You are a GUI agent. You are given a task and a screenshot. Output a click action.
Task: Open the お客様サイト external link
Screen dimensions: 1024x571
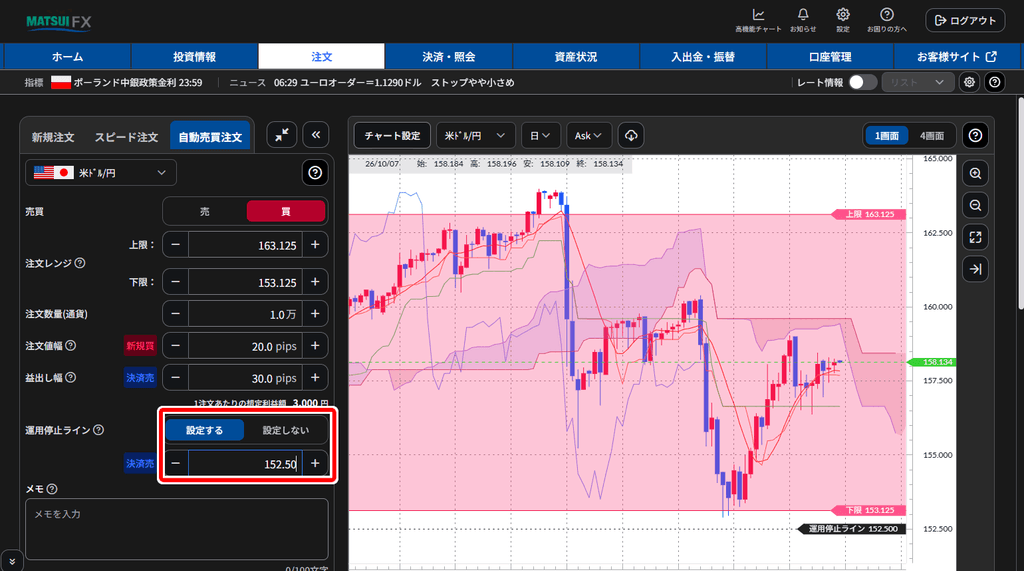click(957, 57)
